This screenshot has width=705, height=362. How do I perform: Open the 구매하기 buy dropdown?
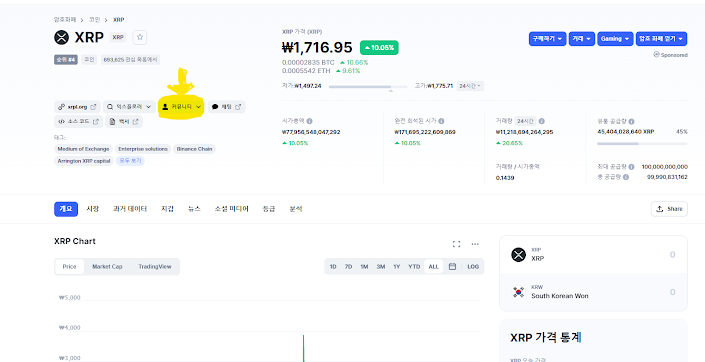[x=547, y=39]
